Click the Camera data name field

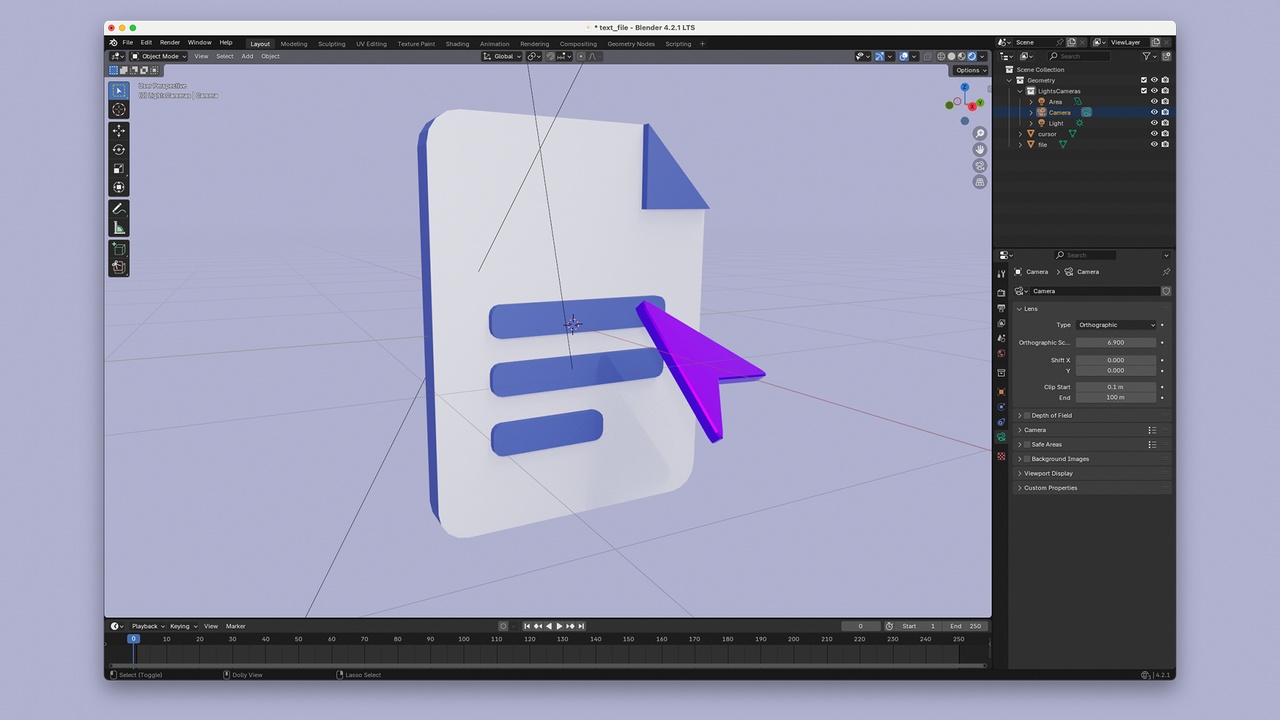[x=1094, y=291]
